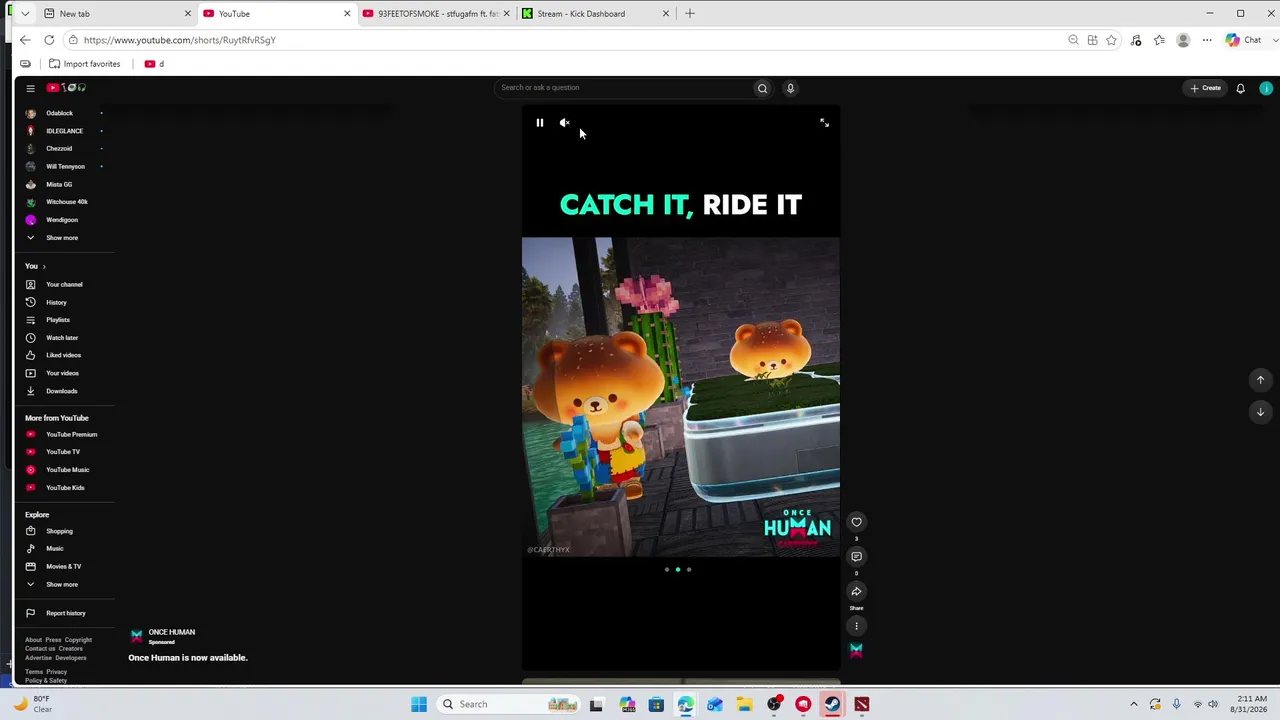Open the YouTube guide hamburger menu

click(x=30, y=88)
